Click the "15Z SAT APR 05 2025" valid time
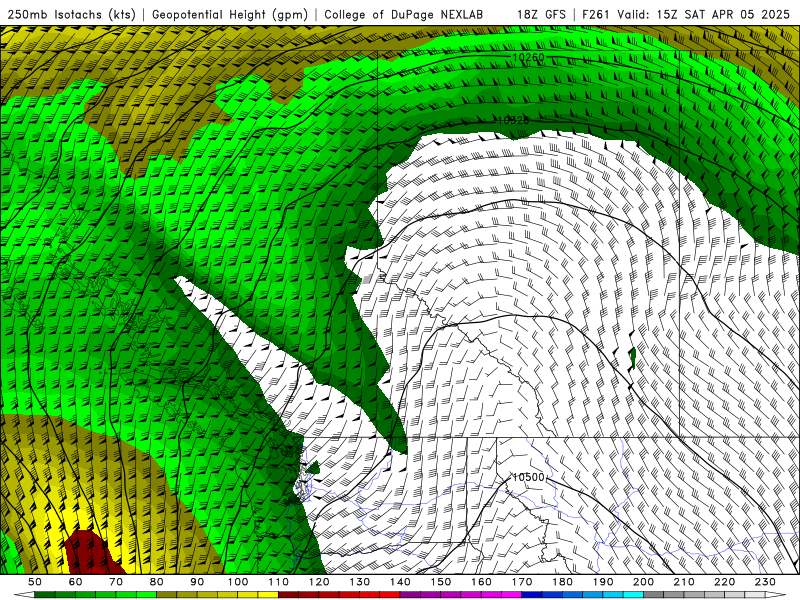Screen dimensions: 800x600 coord(723,15)
